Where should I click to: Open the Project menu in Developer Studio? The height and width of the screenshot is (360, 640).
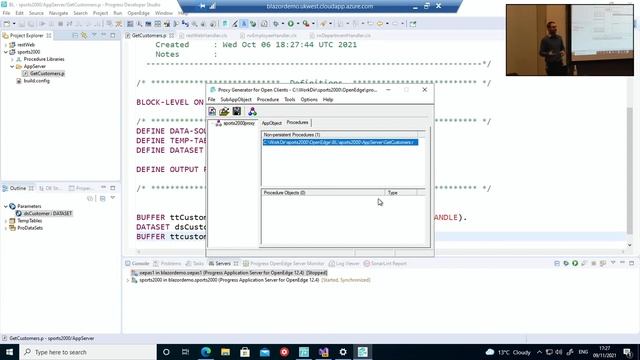click(x=100, y=13)
